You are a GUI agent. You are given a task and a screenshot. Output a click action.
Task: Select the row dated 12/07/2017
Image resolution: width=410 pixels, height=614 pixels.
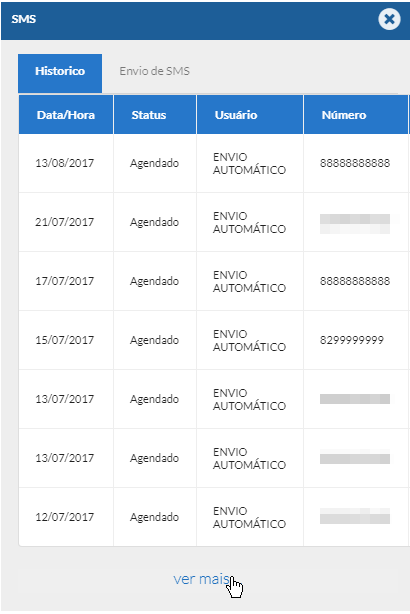click(x=214, y=517)
